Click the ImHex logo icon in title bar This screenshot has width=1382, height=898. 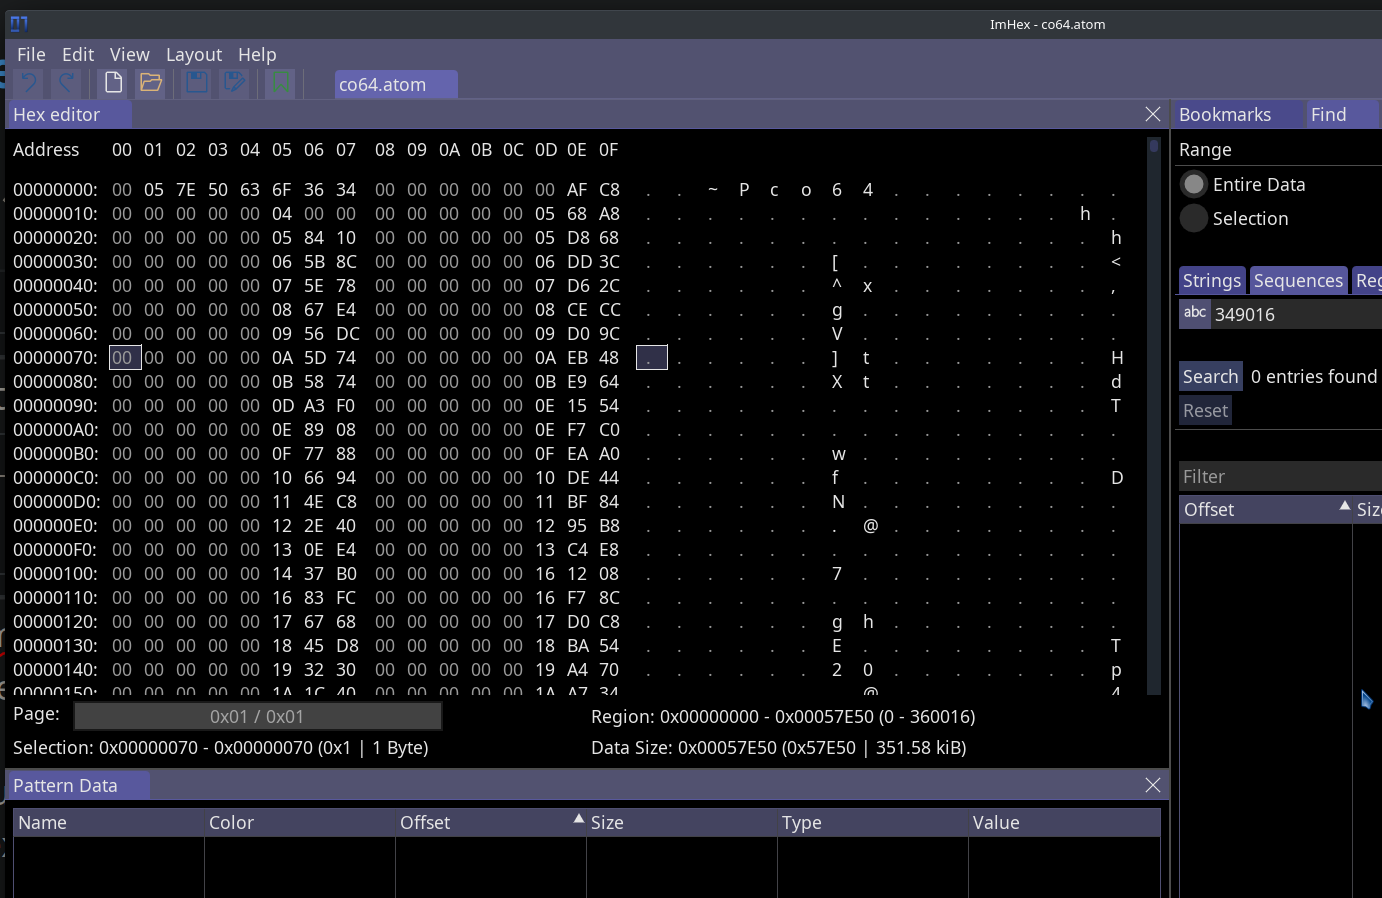19,23
